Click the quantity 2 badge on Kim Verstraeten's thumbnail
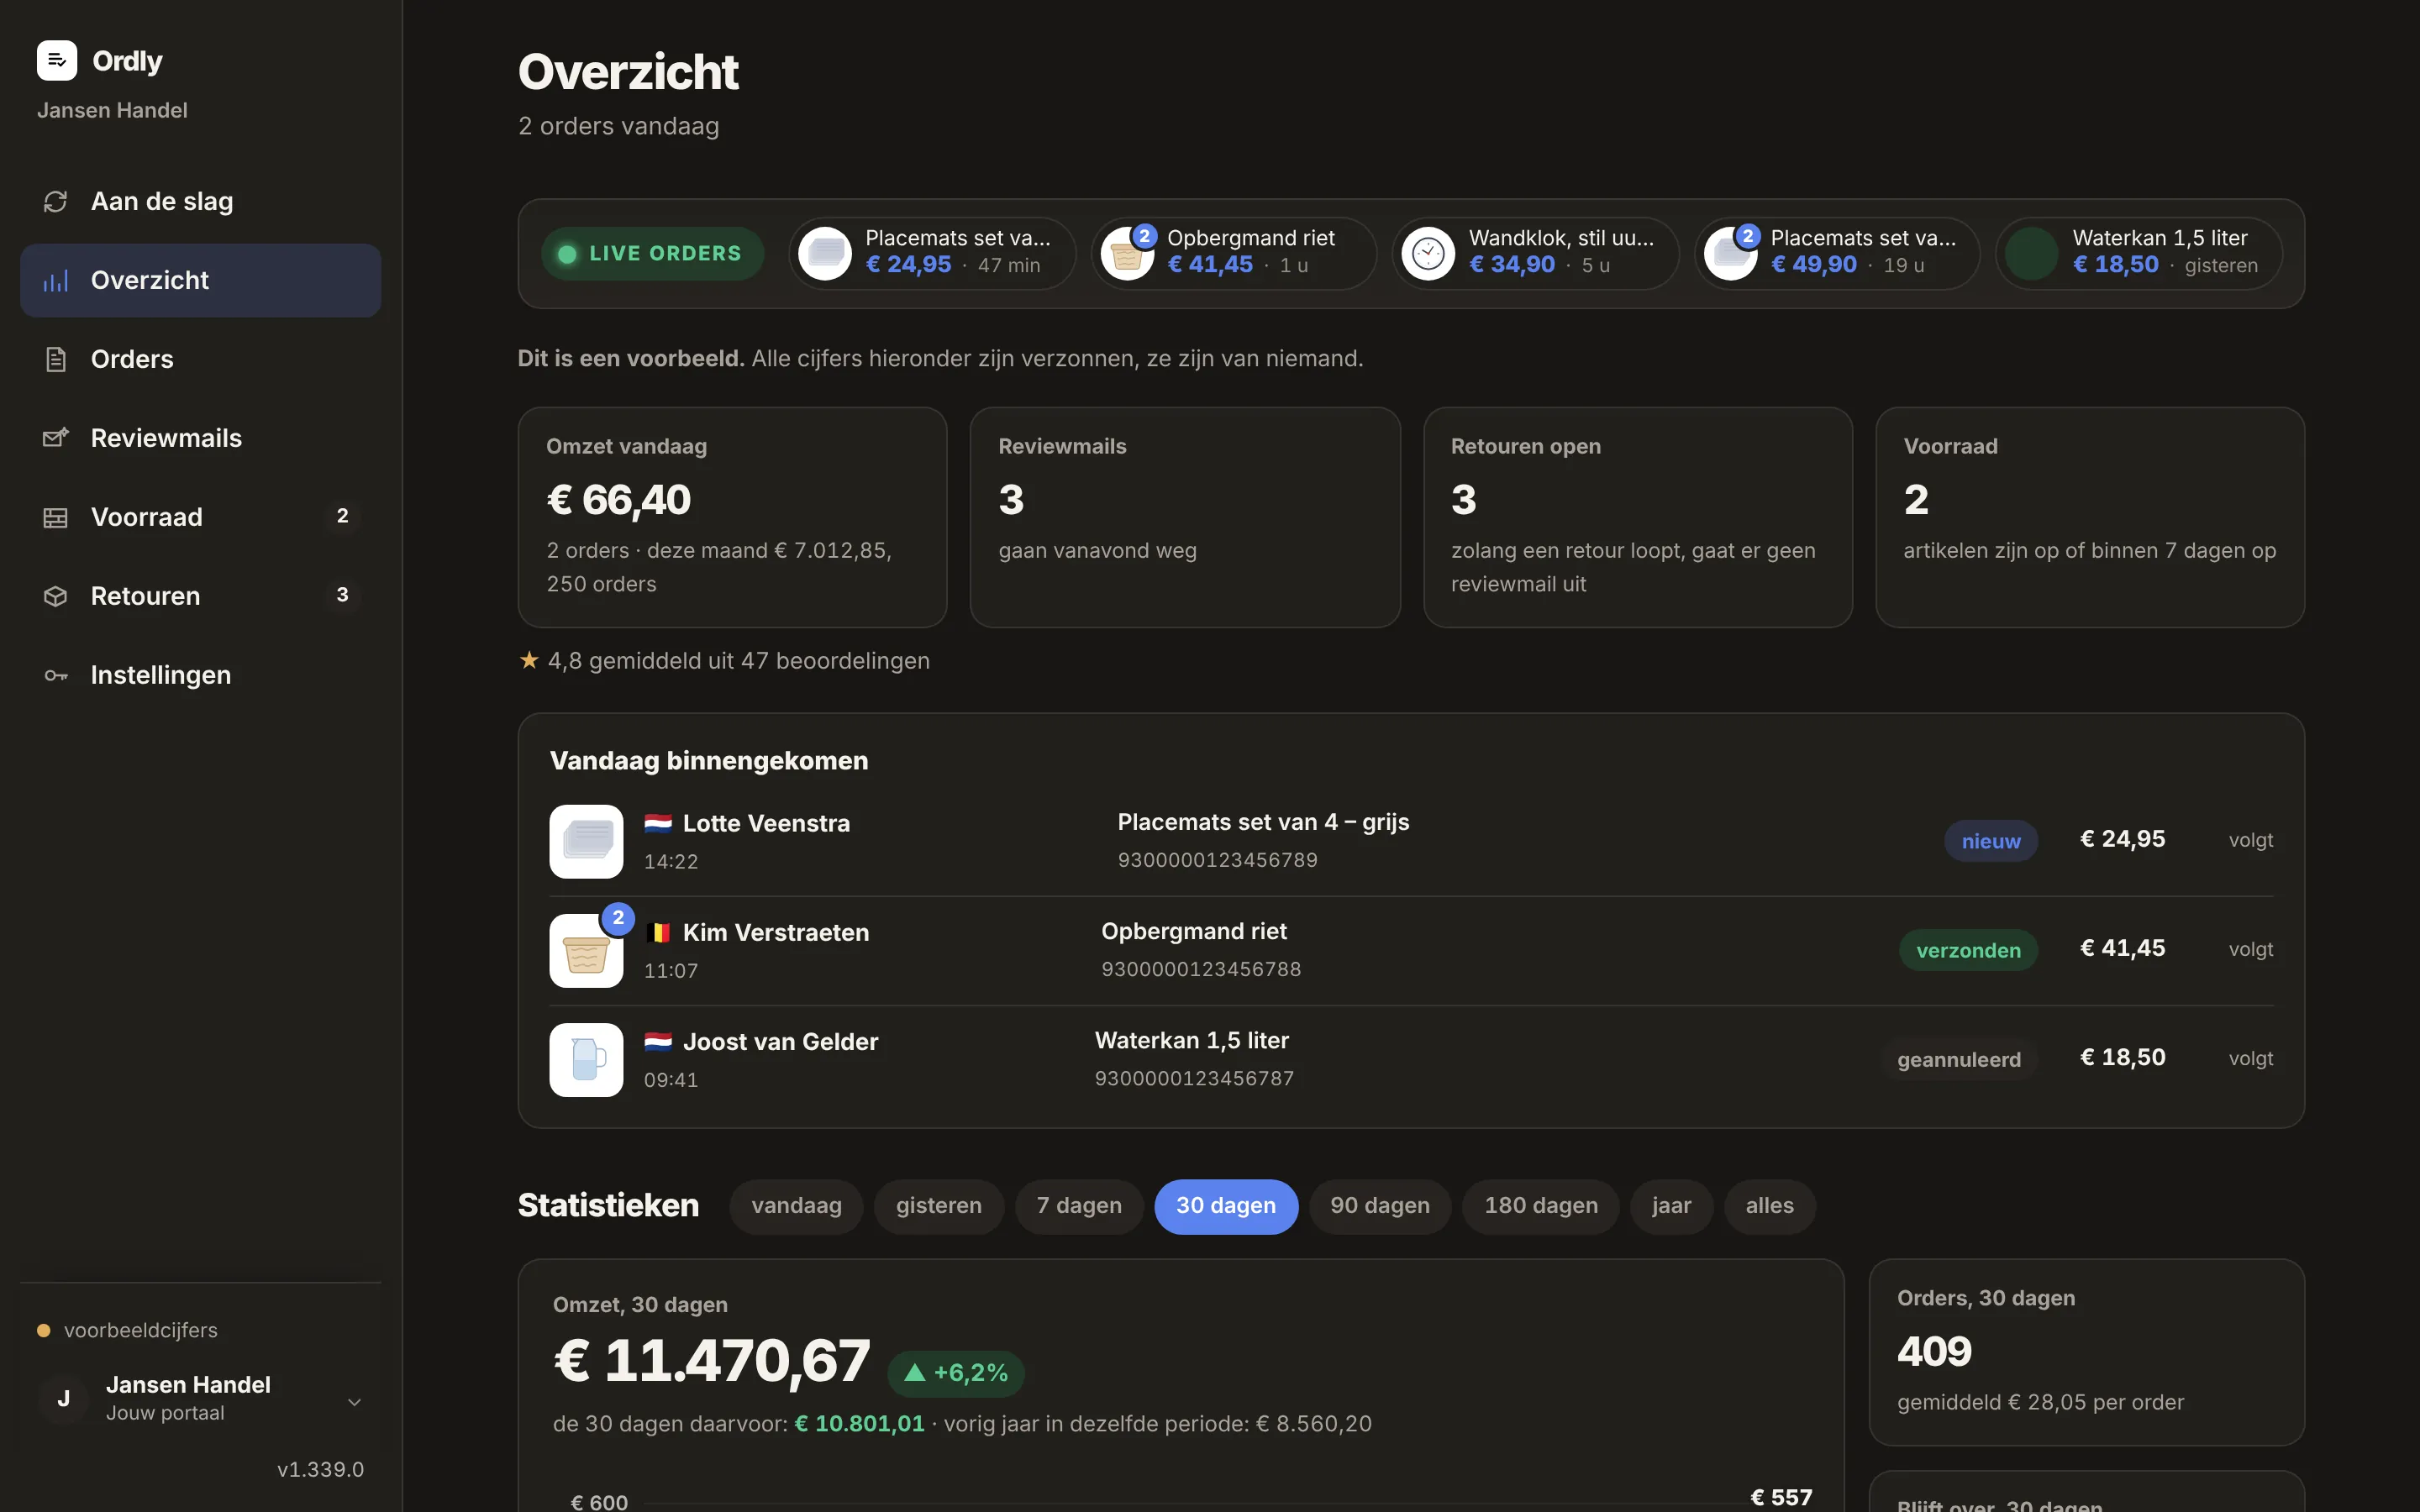The height and width of the screenshot is (1512, 2420). coord(618,917)
